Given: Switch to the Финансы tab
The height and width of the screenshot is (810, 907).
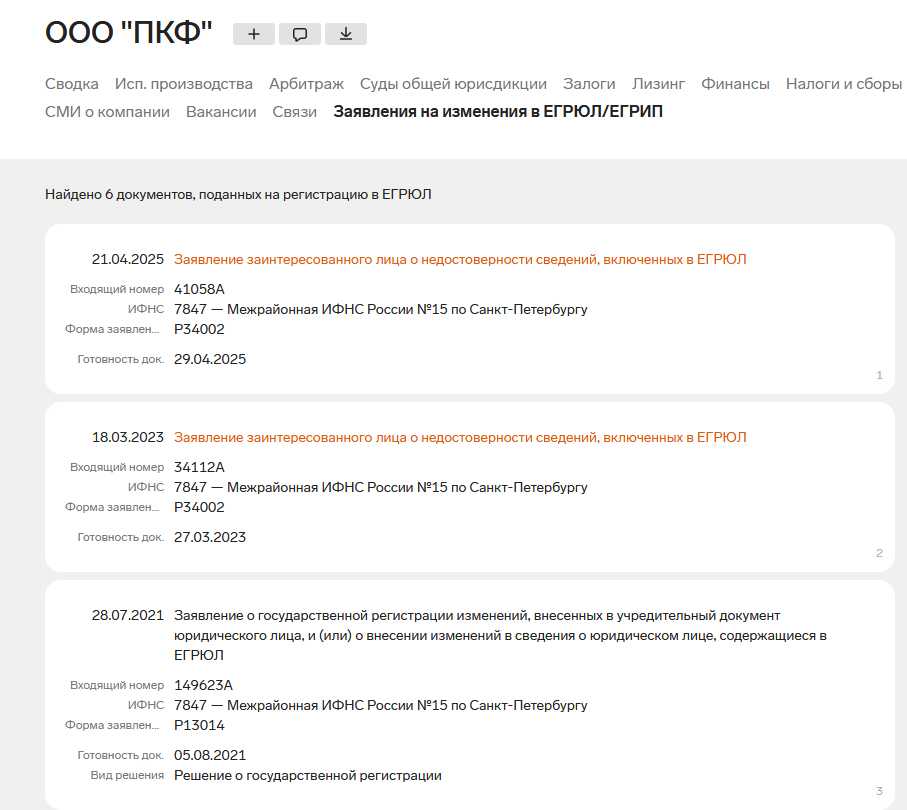Looking at the screenshot, I should pyautogui.click(x=735, y=84).
